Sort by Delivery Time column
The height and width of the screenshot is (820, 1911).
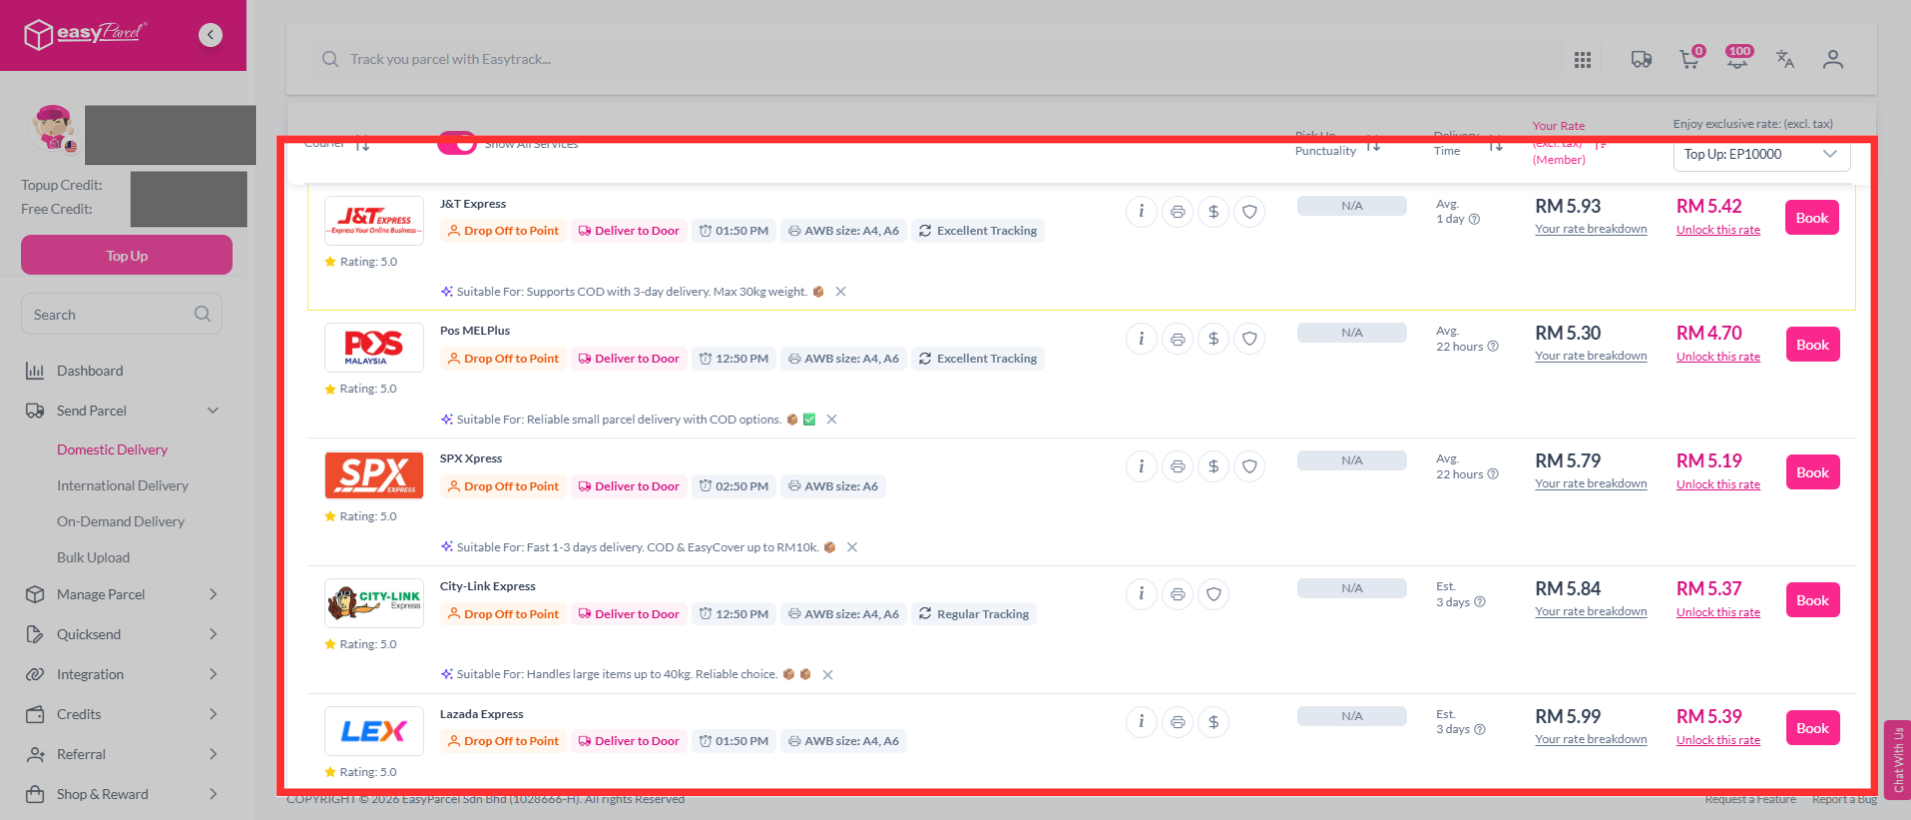click(x=1495, y=144)
